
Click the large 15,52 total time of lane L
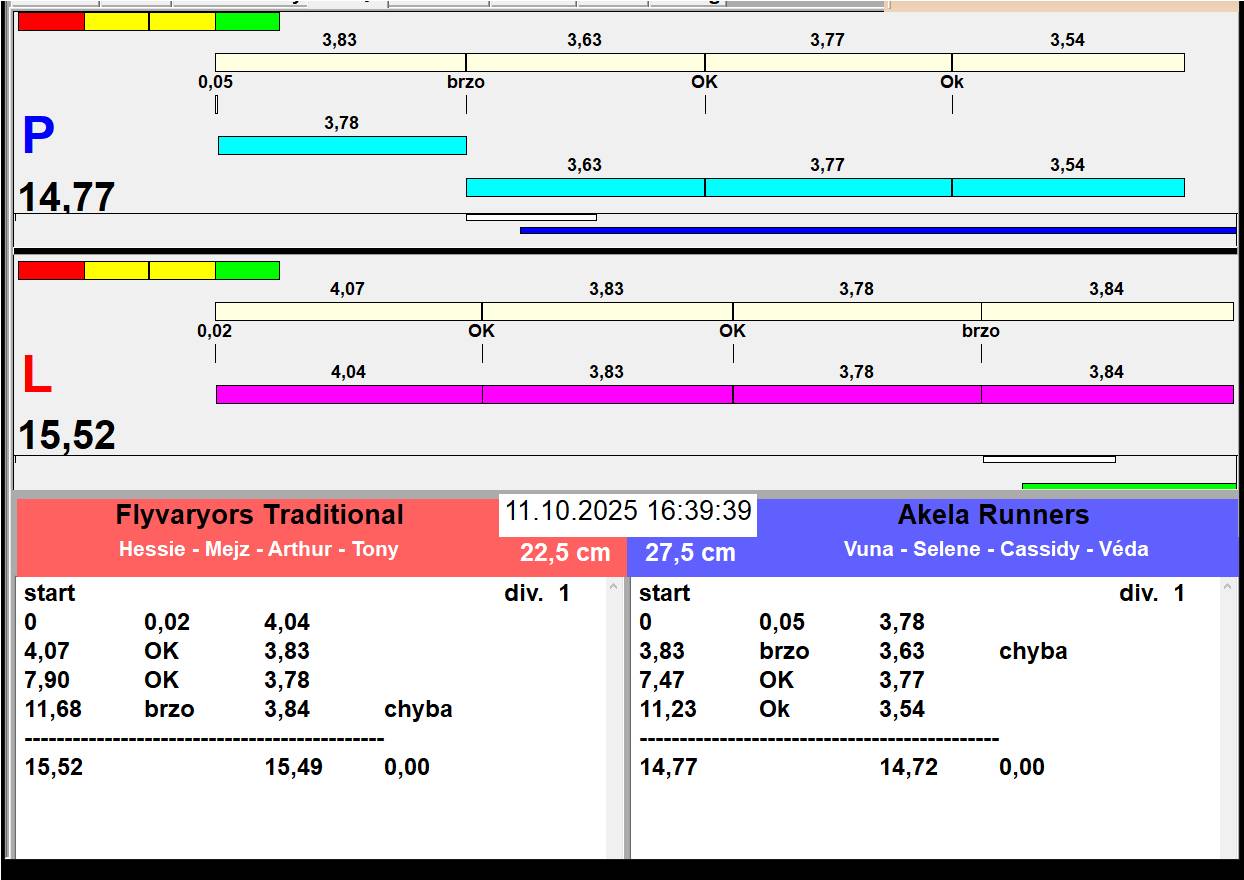[x=67, y=436]
